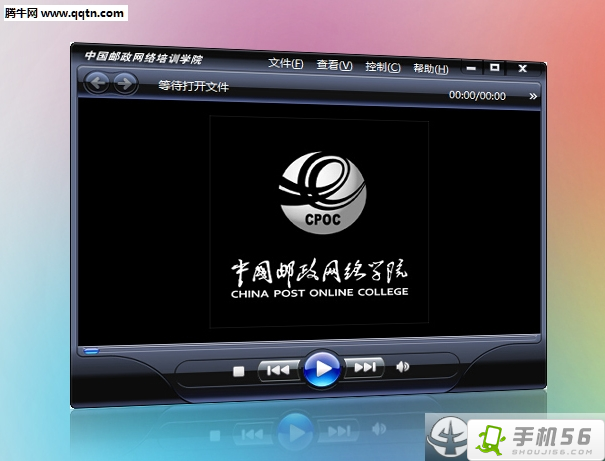The image size is (605, 461).
Task: Click the blue seek bar handle
Action: point(91,351)
